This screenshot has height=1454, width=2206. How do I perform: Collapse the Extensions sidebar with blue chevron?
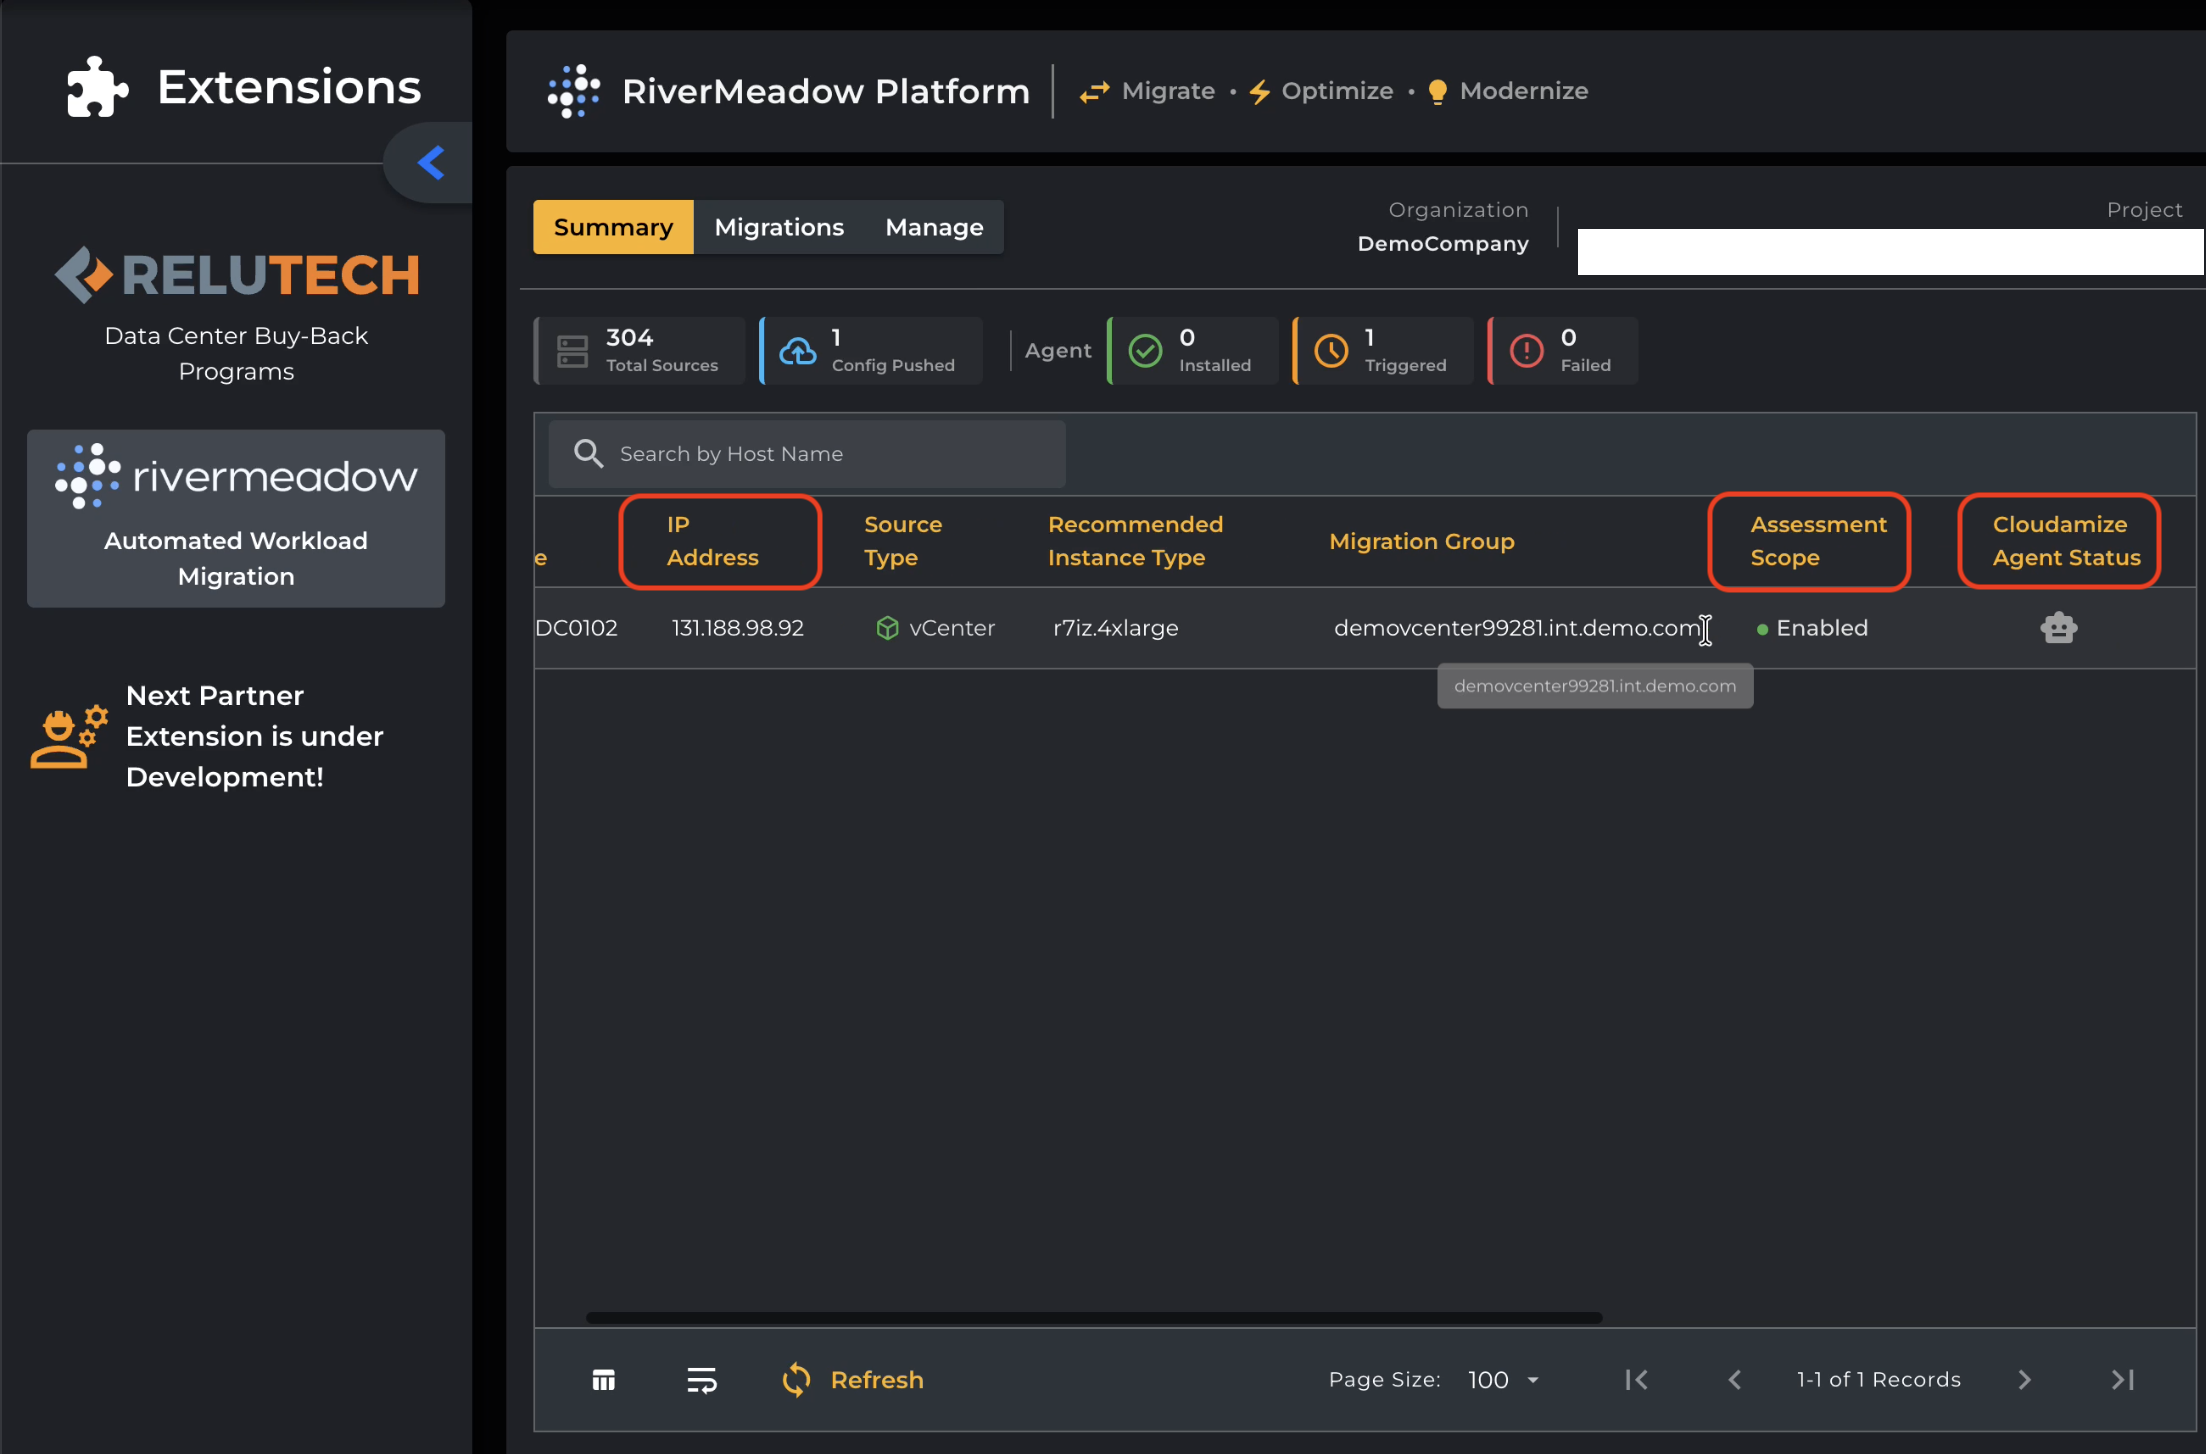[431, 163]
